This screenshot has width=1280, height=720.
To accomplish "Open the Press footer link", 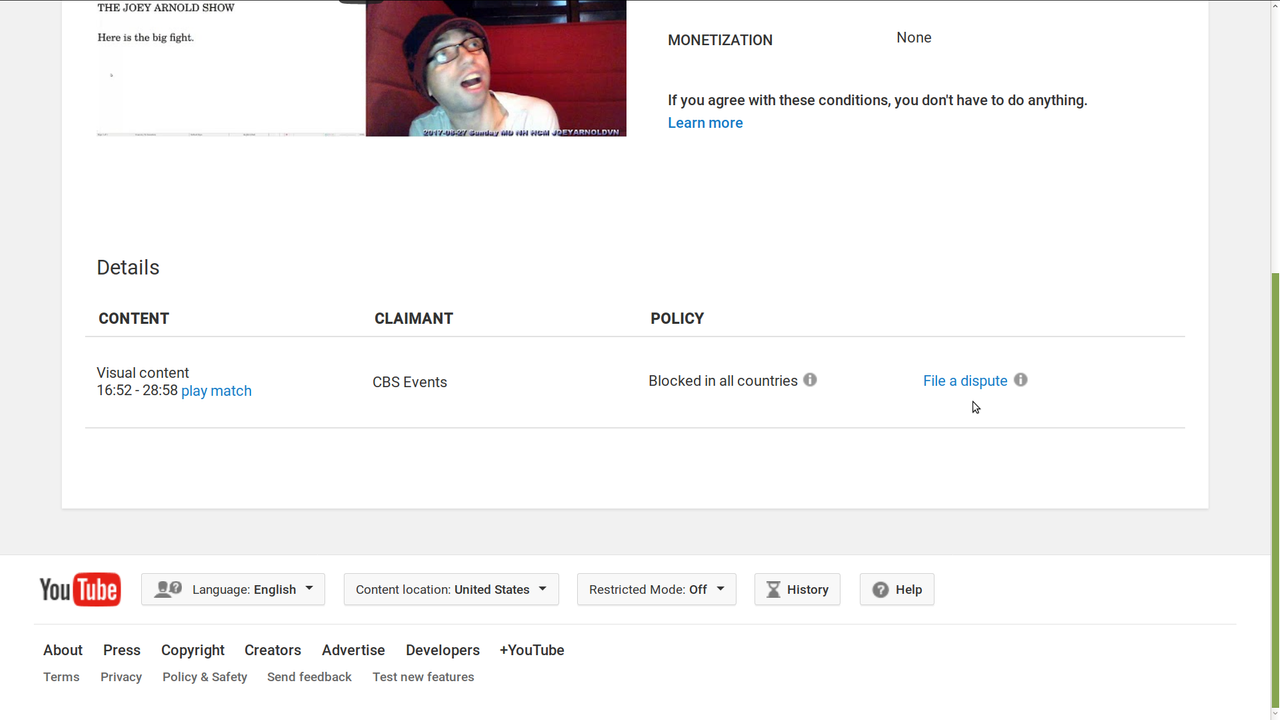I will pos(122,650).
